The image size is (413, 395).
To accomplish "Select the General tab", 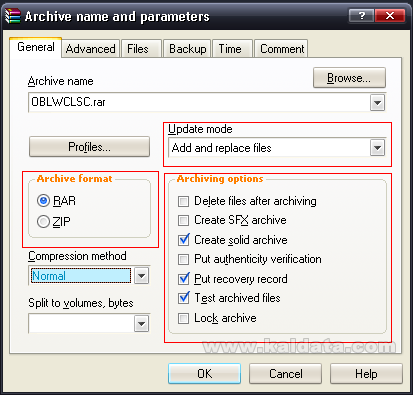I will [36, 47].
